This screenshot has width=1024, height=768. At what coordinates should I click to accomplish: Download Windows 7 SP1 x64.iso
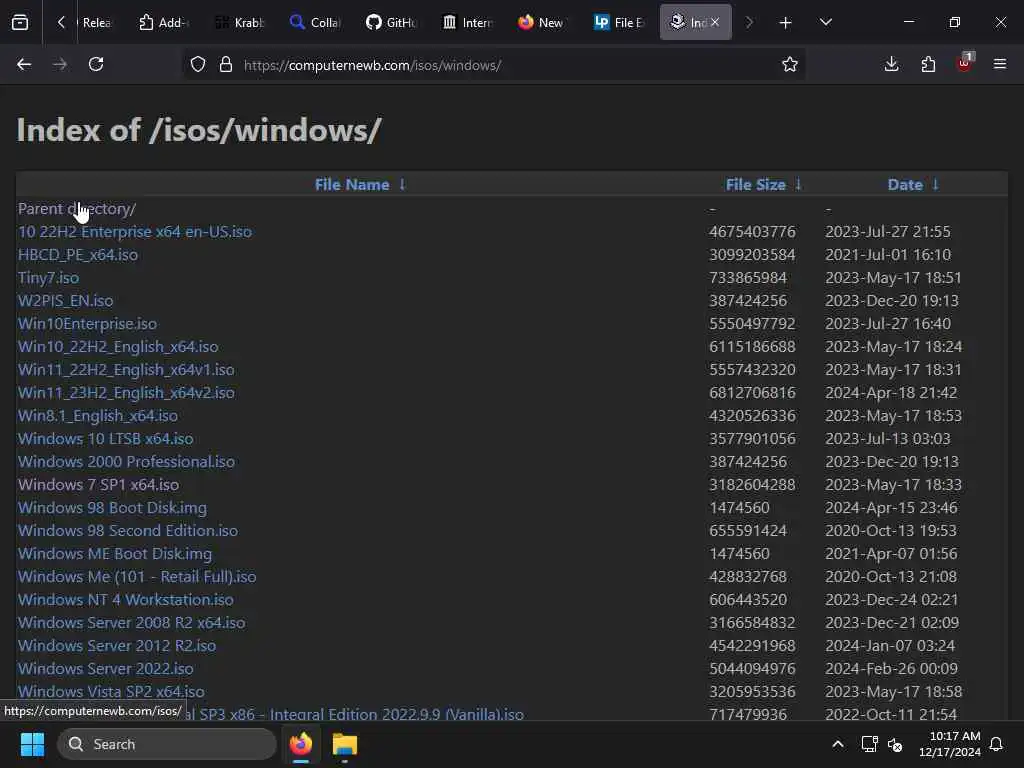[99, 485]
